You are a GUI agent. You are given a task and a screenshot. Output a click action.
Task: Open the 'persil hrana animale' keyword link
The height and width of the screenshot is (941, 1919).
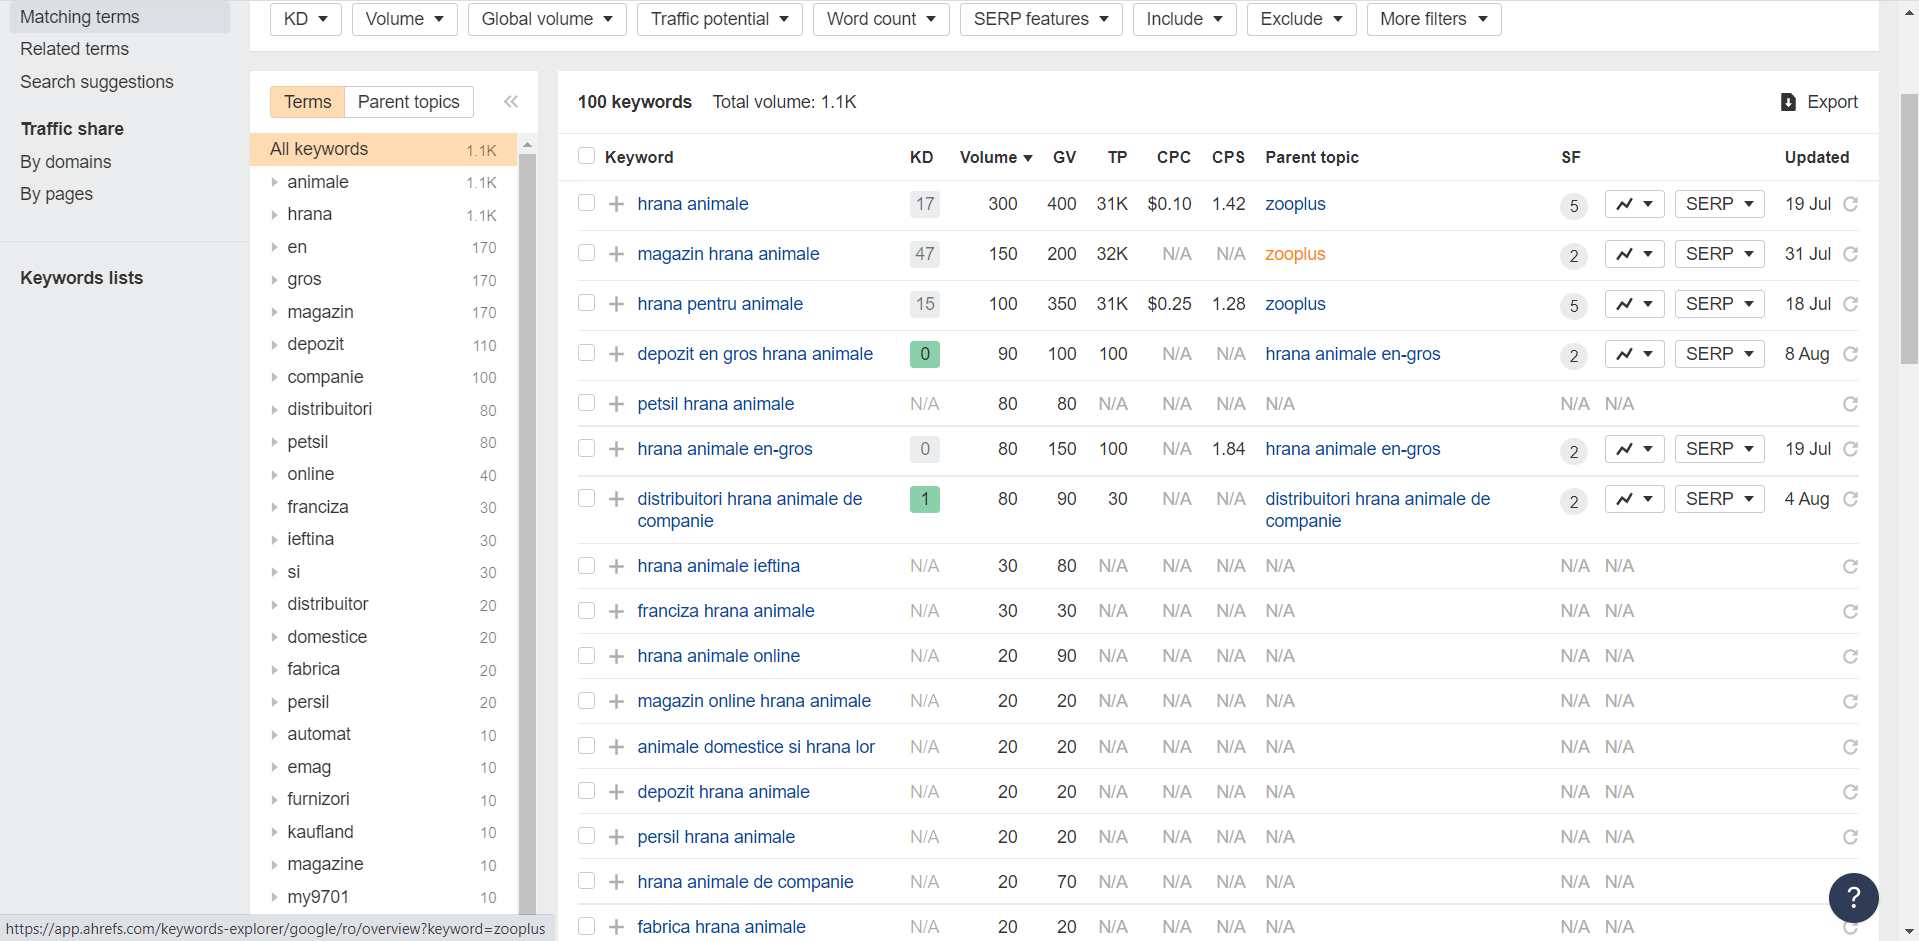tap(716, 837)
